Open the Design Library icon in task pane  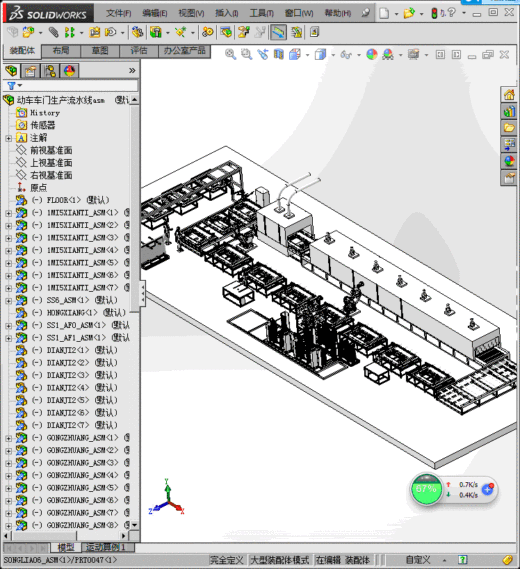coord(509,111)
